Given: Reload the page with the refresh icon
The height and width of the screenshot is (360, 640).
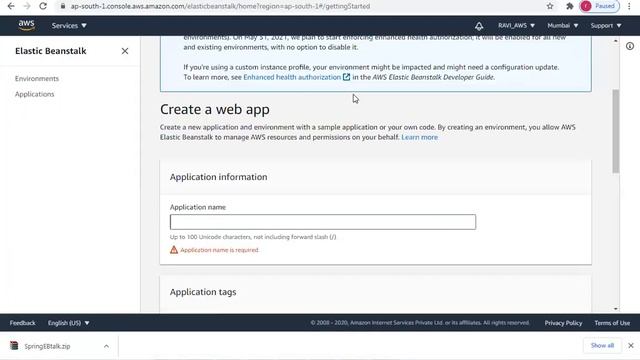Looking at the screenshot, I should pos(43,6).
